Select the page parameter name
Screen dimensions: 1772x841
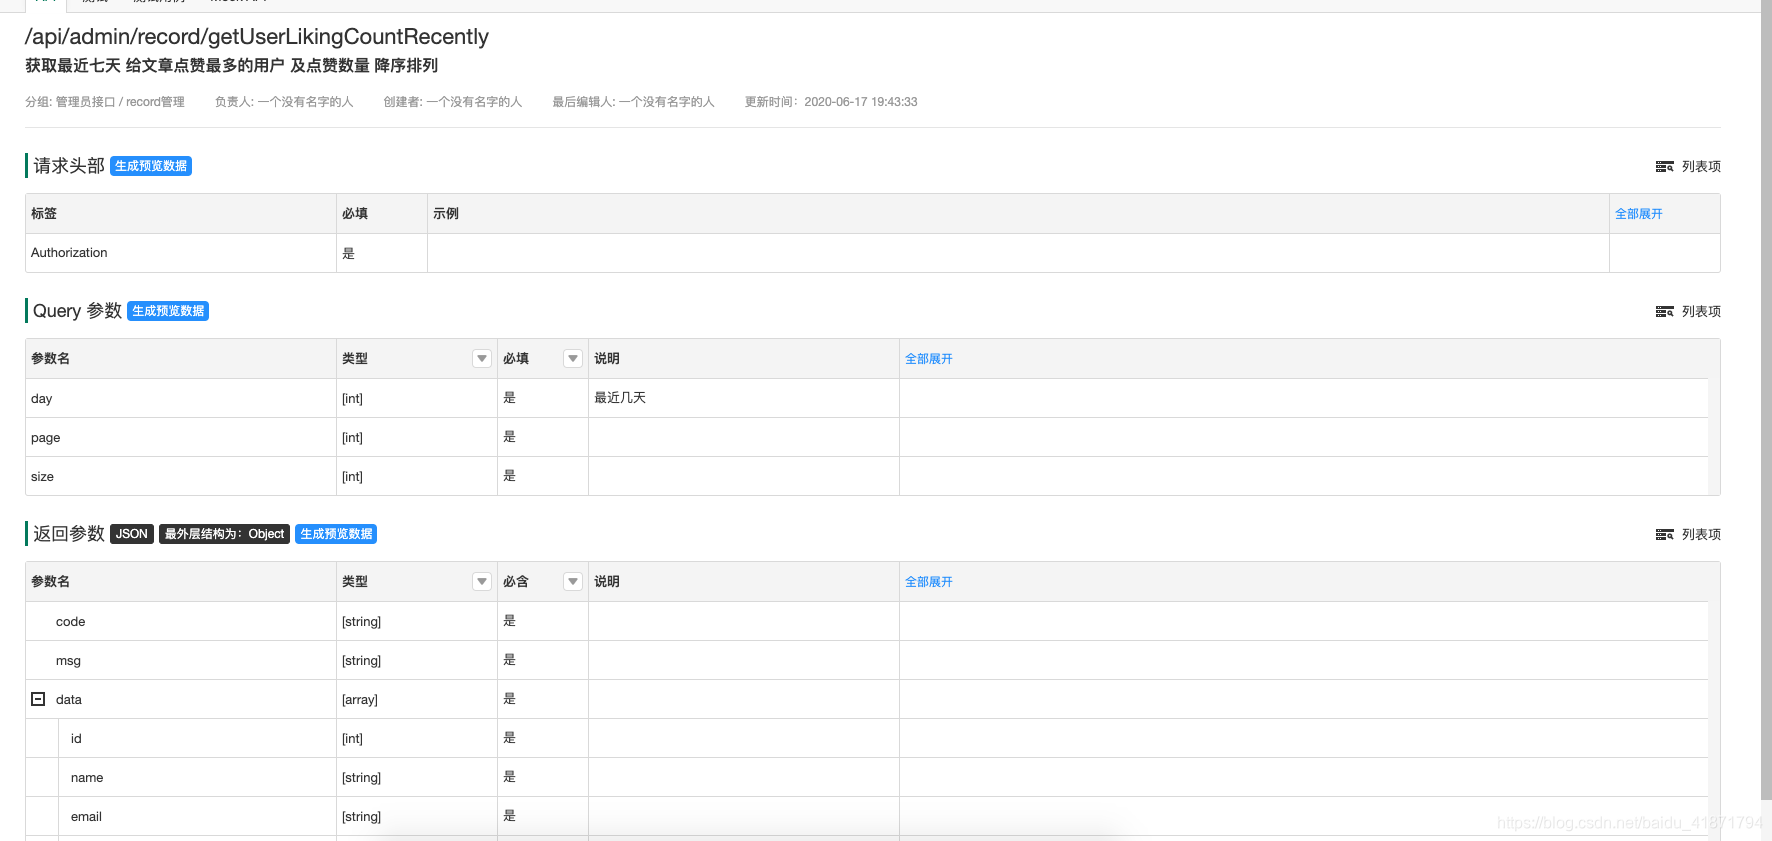[46, 438]
